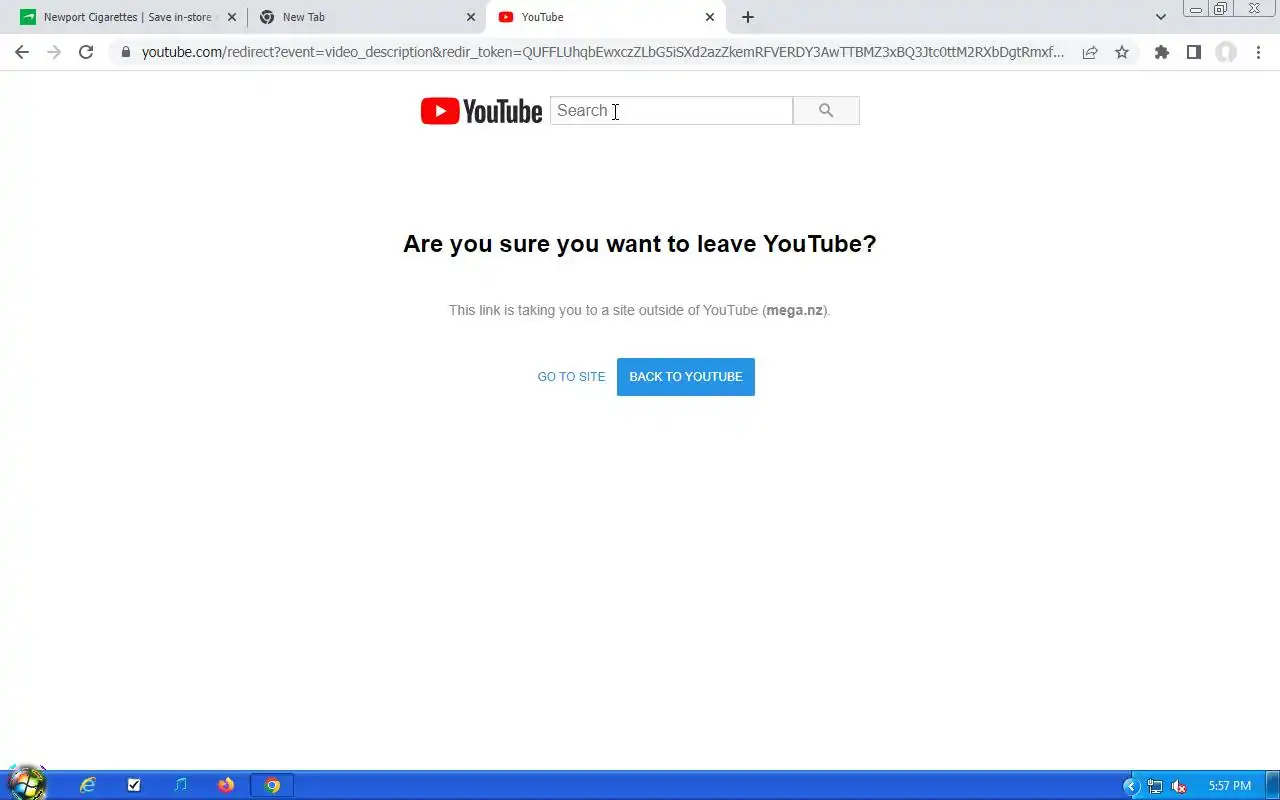Image resolution: width=1280 pixels, height=800 pixels.
Task: Toggle the browser side panel icon
Action: pyautogui.click(x=1193, y=52)
